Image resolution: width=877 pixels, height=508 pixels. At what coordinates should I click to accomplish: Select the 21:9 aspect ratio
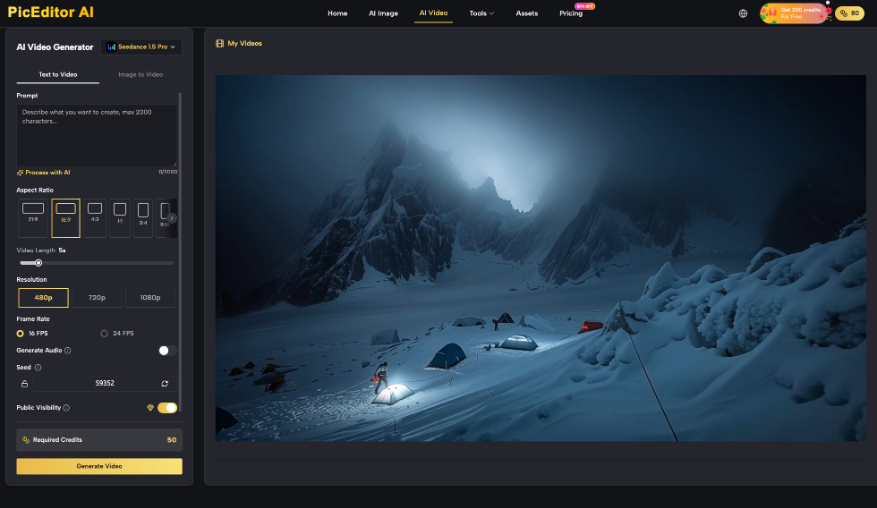33,217
